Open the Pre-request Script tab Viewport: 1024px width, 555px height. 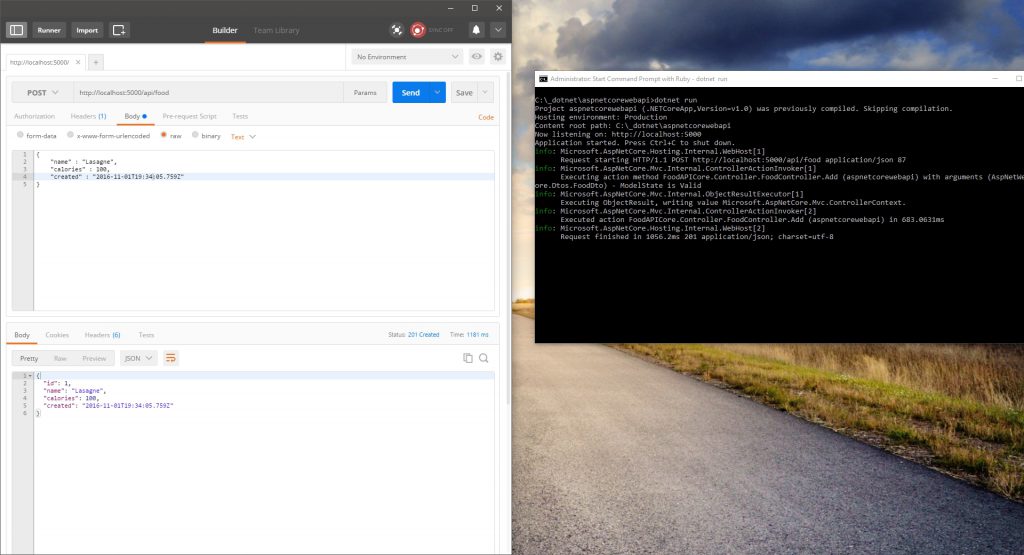(189, 116)
